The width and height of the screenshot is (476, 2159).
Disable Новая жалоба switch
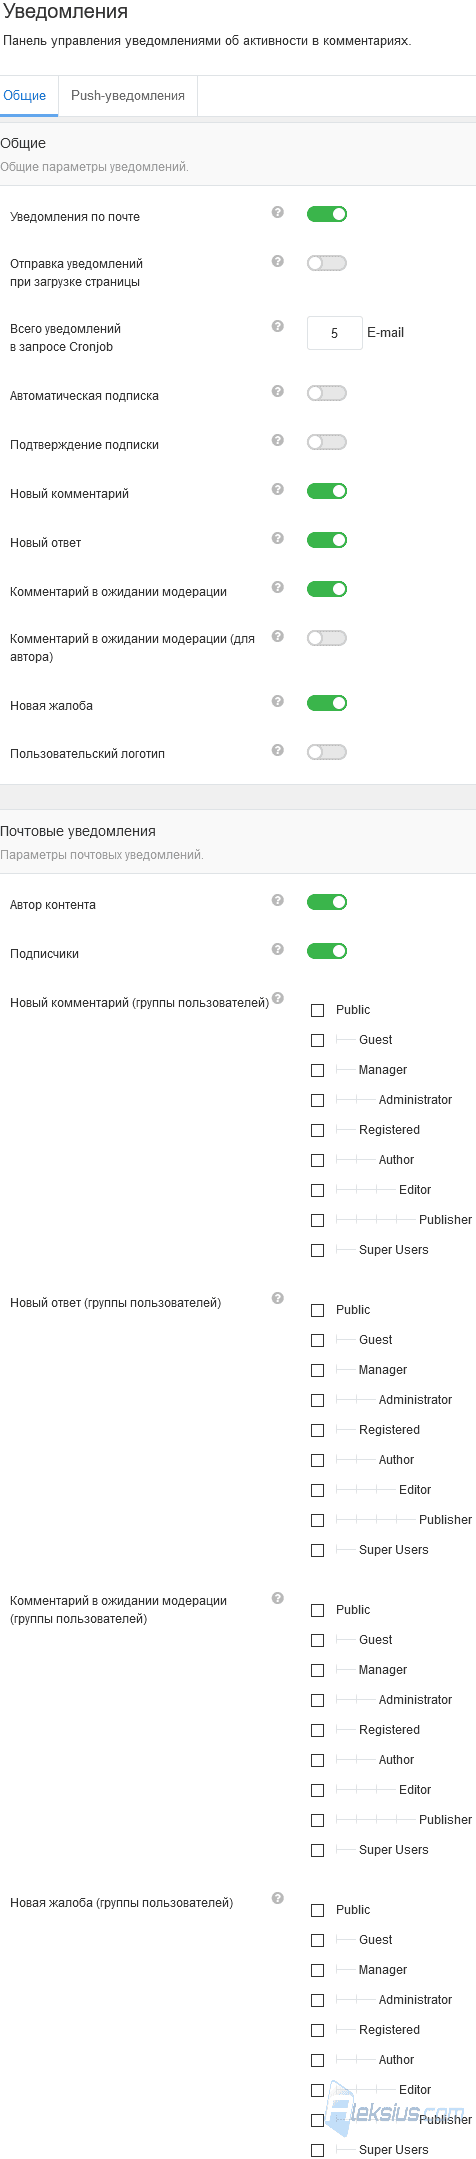point(327,703)
